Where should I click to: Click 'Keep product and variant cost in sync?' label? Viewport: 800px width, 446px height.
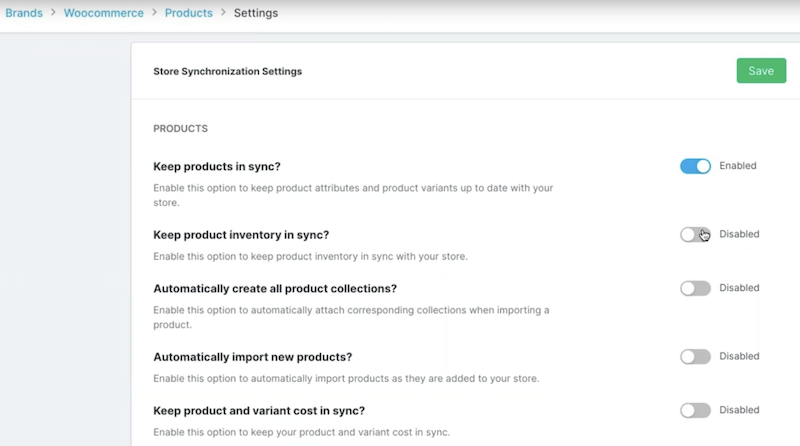[x=259, y=411]
